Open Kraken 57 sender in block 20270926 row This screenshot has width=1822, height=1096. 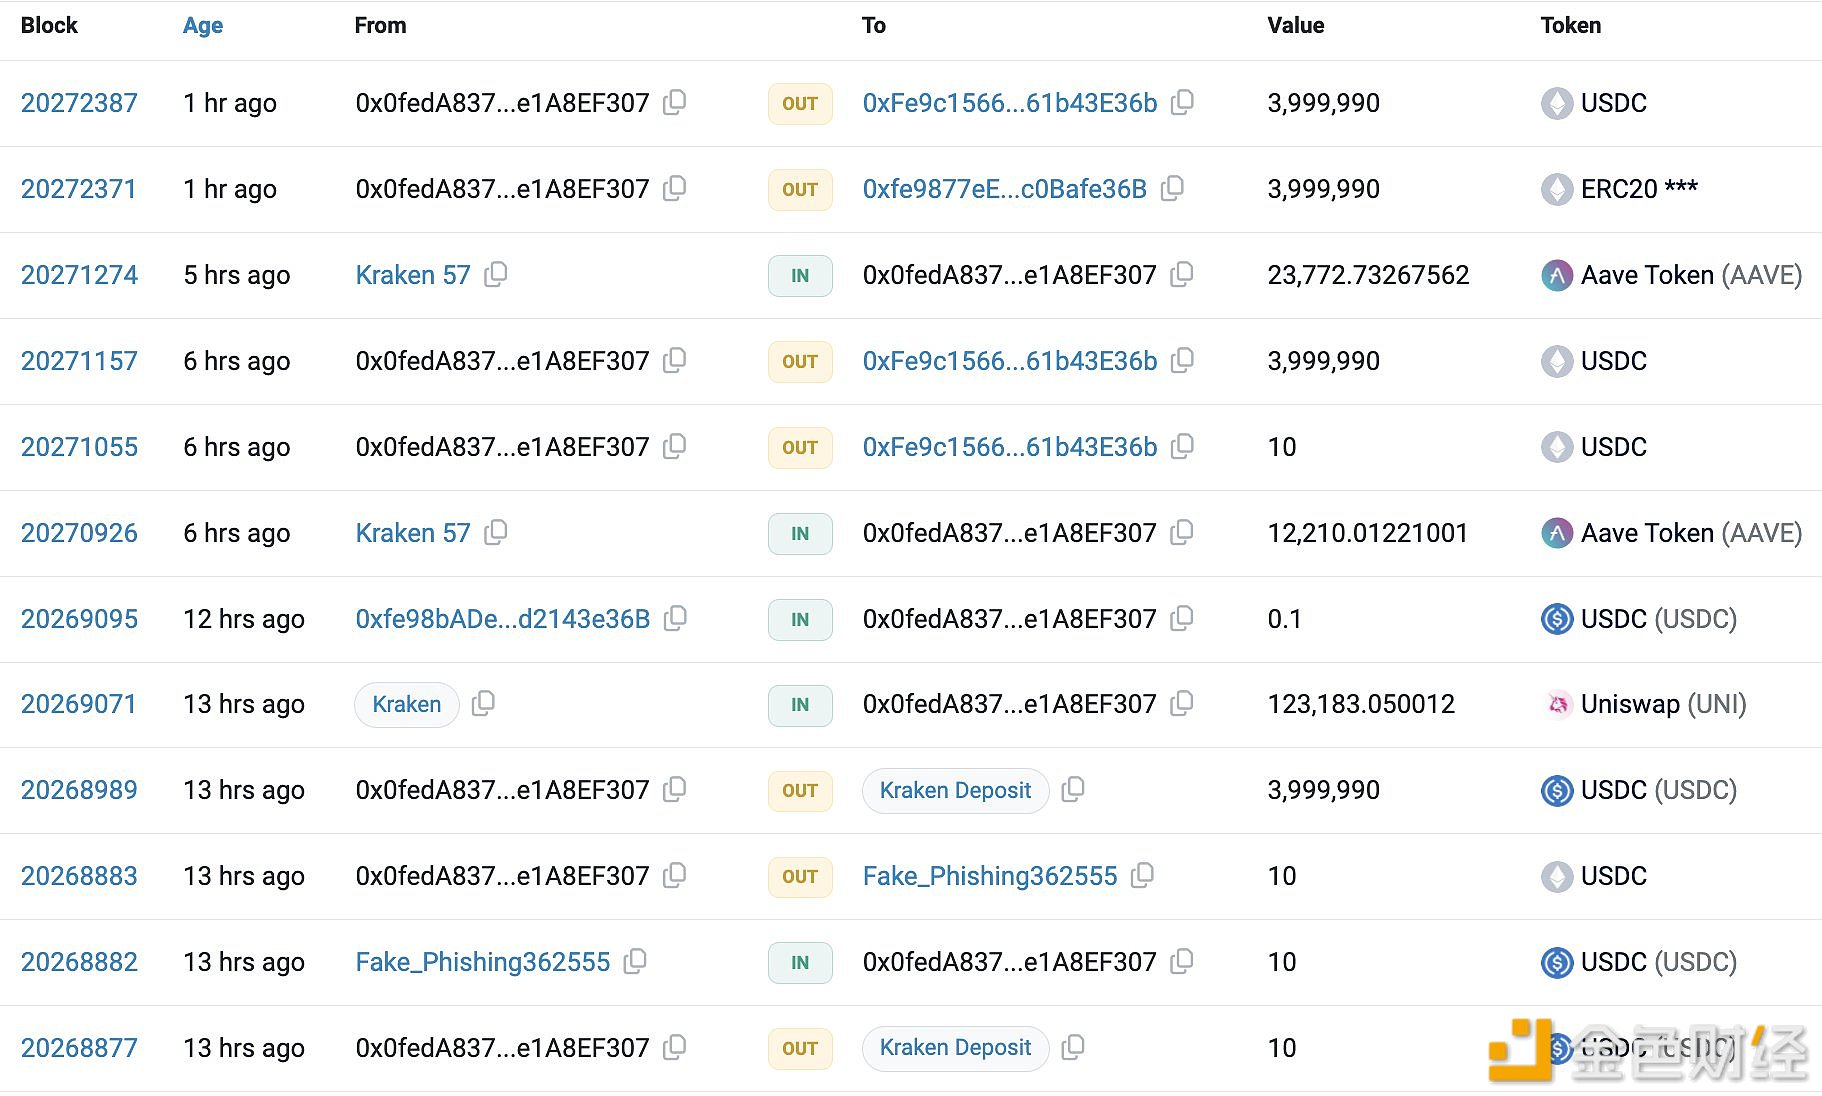tap(412, 533)
